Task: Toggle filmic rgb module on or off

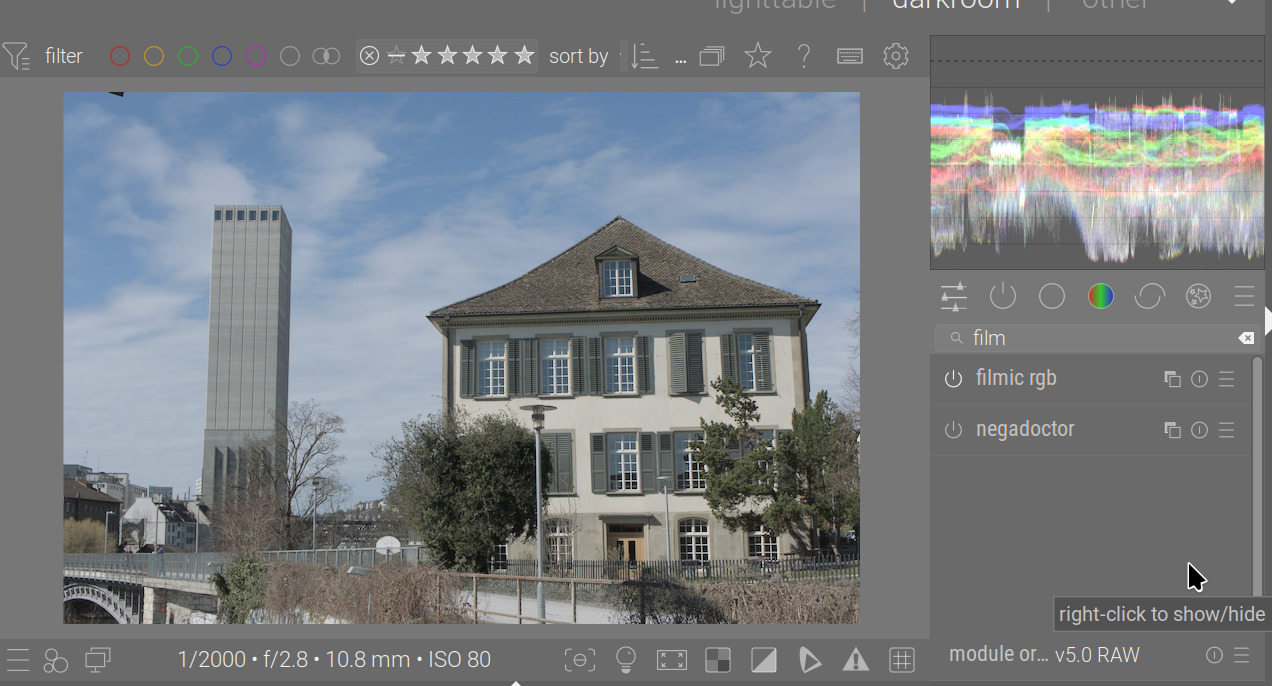Action: click(x=953, y=379)
